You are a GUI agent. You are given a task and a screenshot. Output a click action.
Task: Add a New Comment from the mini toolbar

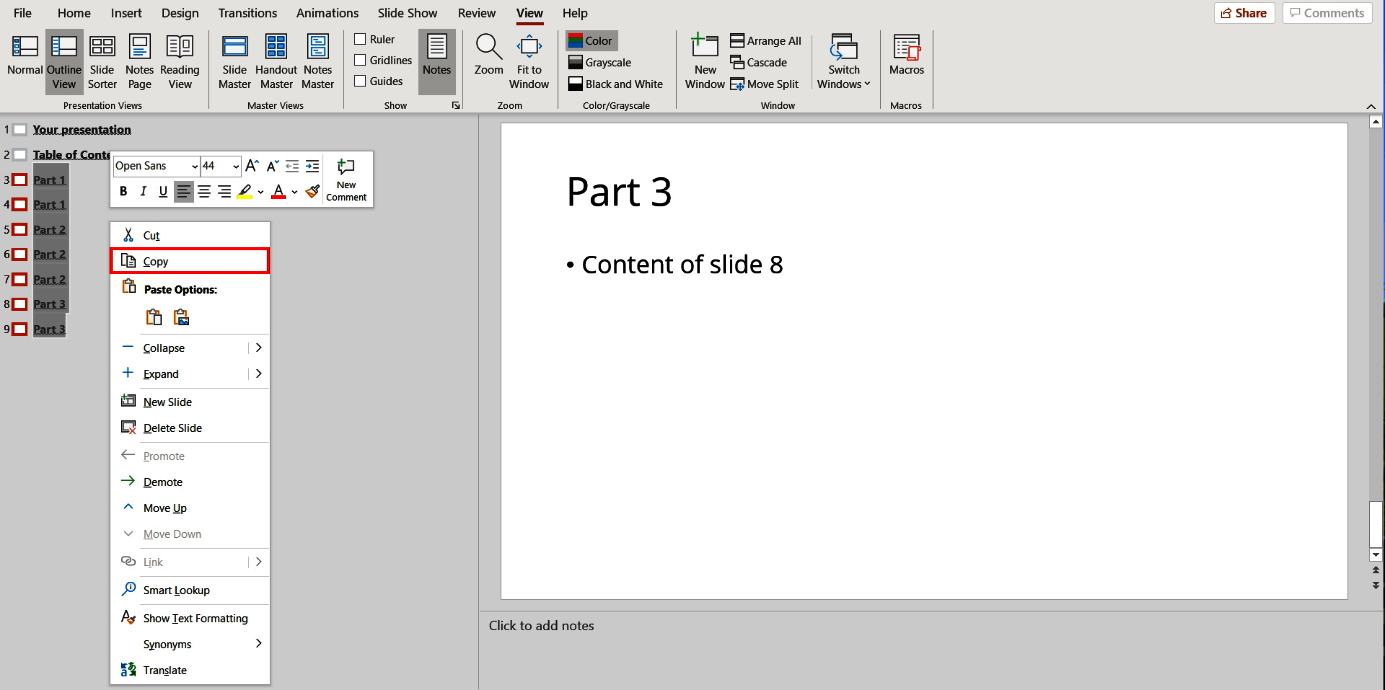point(346,180)
